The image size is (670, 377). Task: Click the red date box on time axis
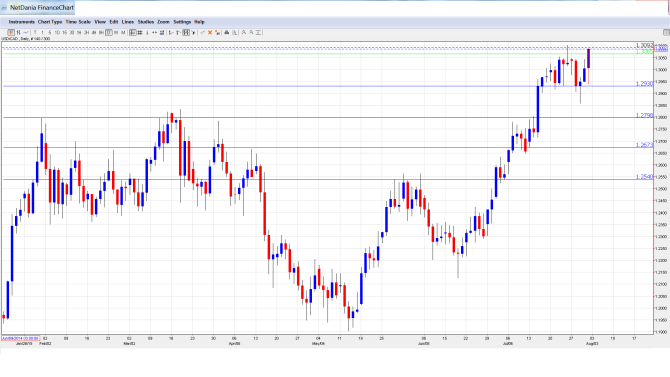pos(20,338)
